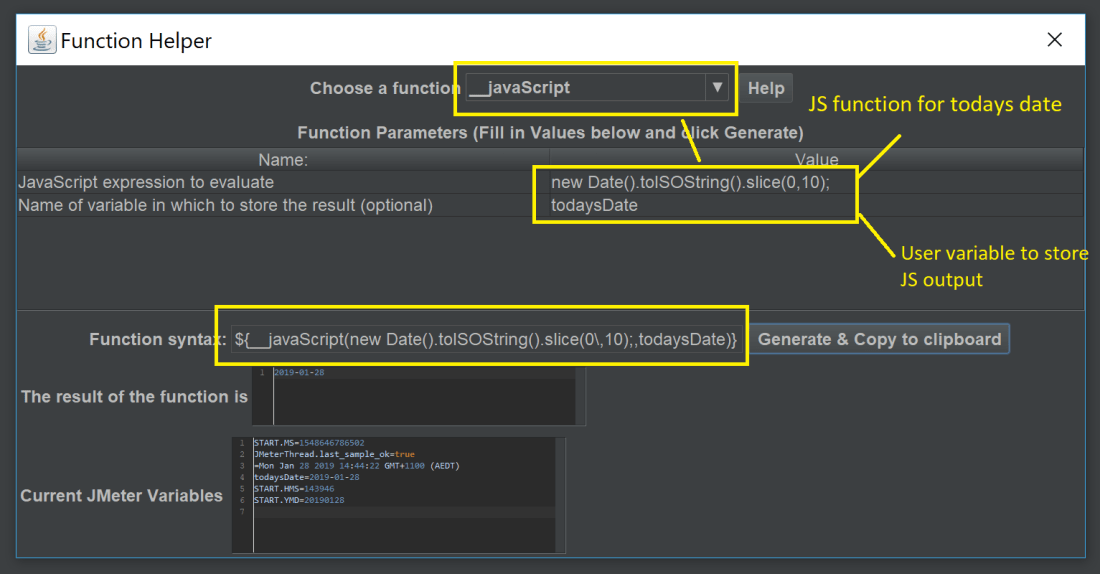Screen dimensions: 1100x574
Task: Click the 'Function syntax:' label
Action: point(158,340)
